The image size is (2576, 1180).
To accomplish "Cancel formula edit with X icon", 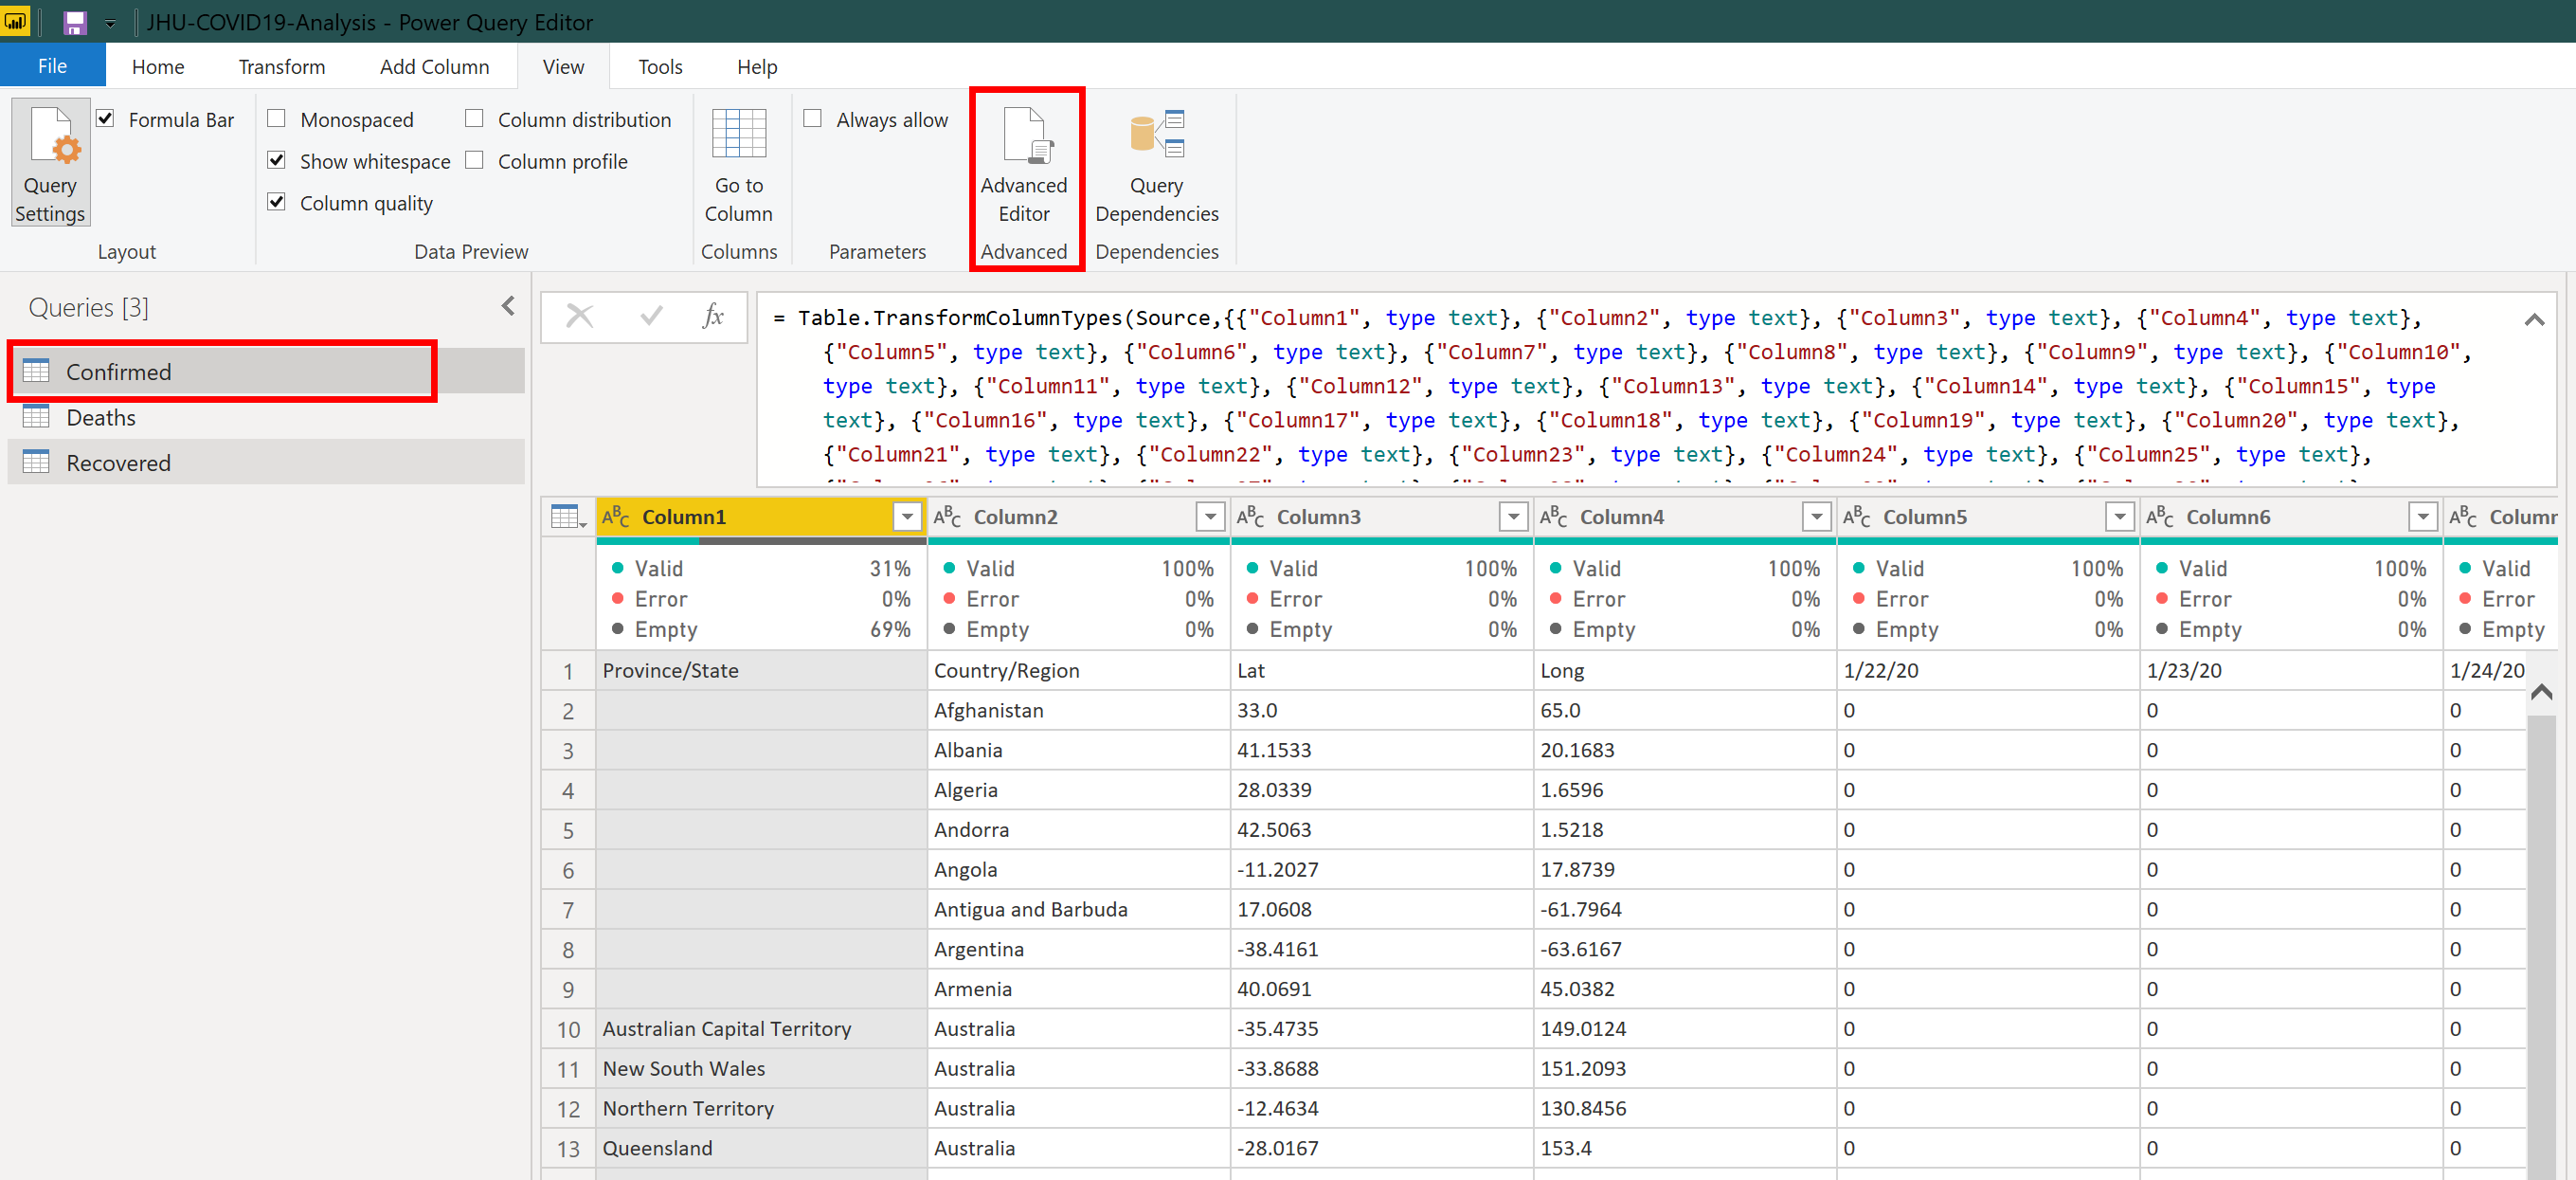I will 579,316.
